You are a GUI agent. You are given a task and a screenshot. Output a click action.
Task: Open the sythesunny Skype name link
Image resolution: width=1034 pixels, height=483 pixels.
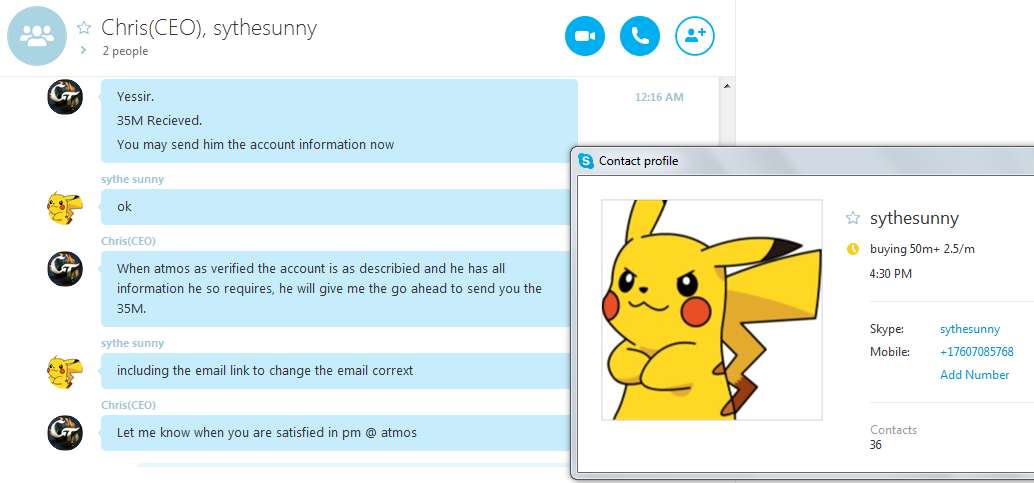(x=969, y=329)
